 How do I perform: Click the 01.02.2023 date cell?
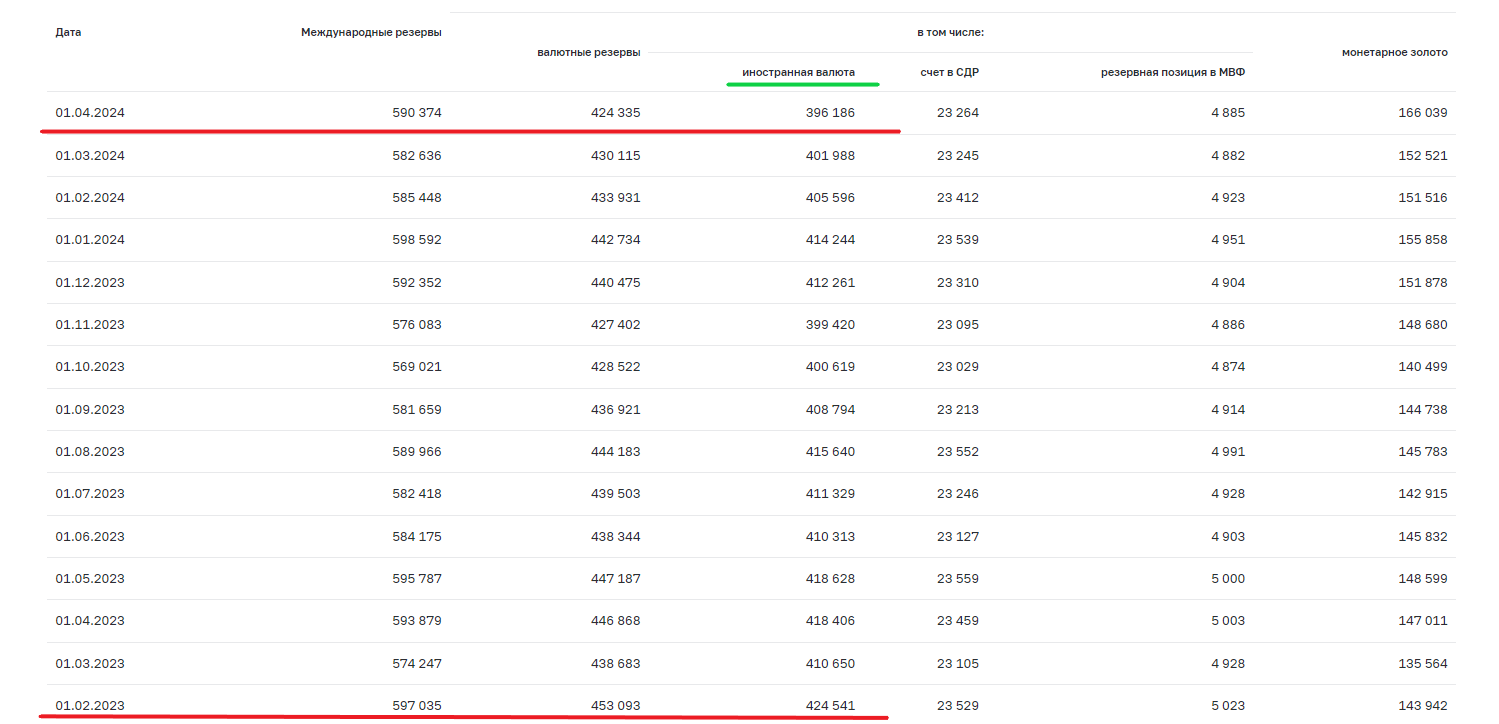click(90, 706)
